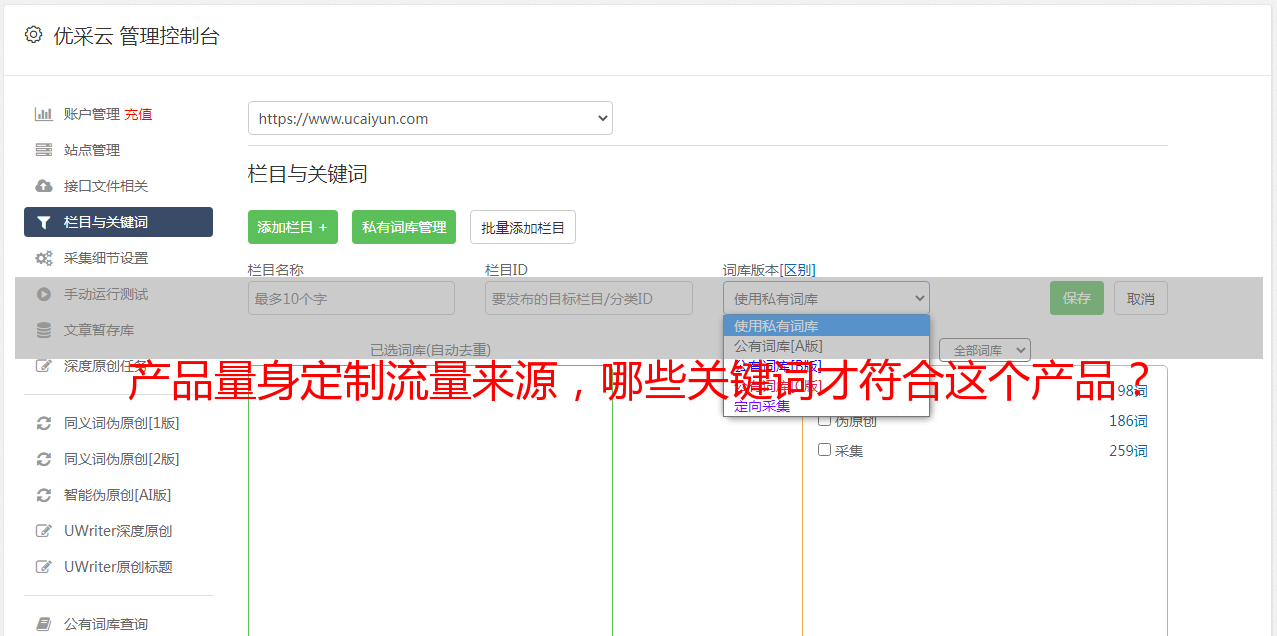Select 公有词库[A版] in the open list
Image resolution: width=1277 pixels, height=636 pixels.
pyautogui.click(x=826, y=346)
